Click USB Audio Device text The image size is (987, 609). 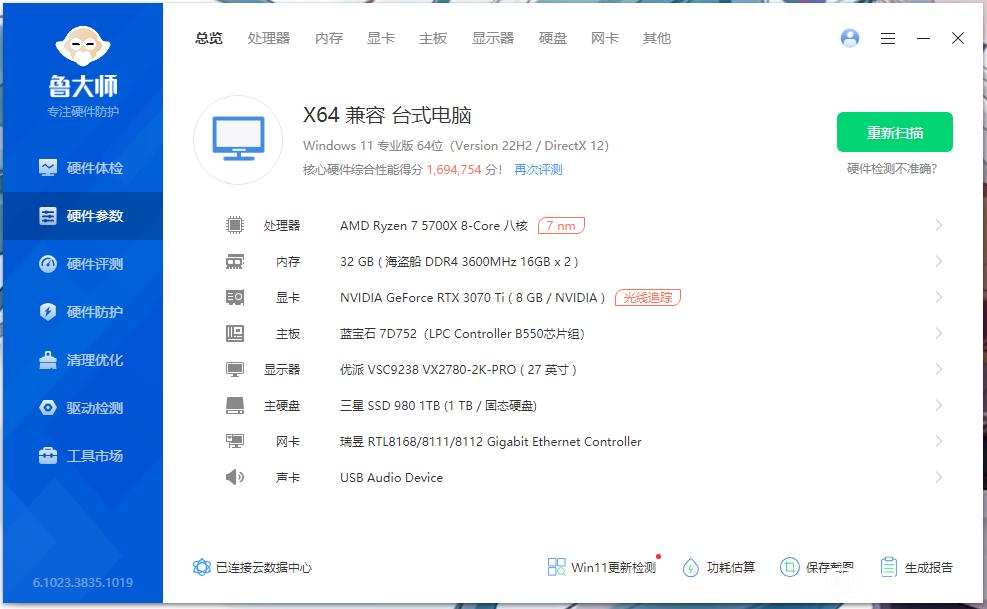[x=392, y=477]
